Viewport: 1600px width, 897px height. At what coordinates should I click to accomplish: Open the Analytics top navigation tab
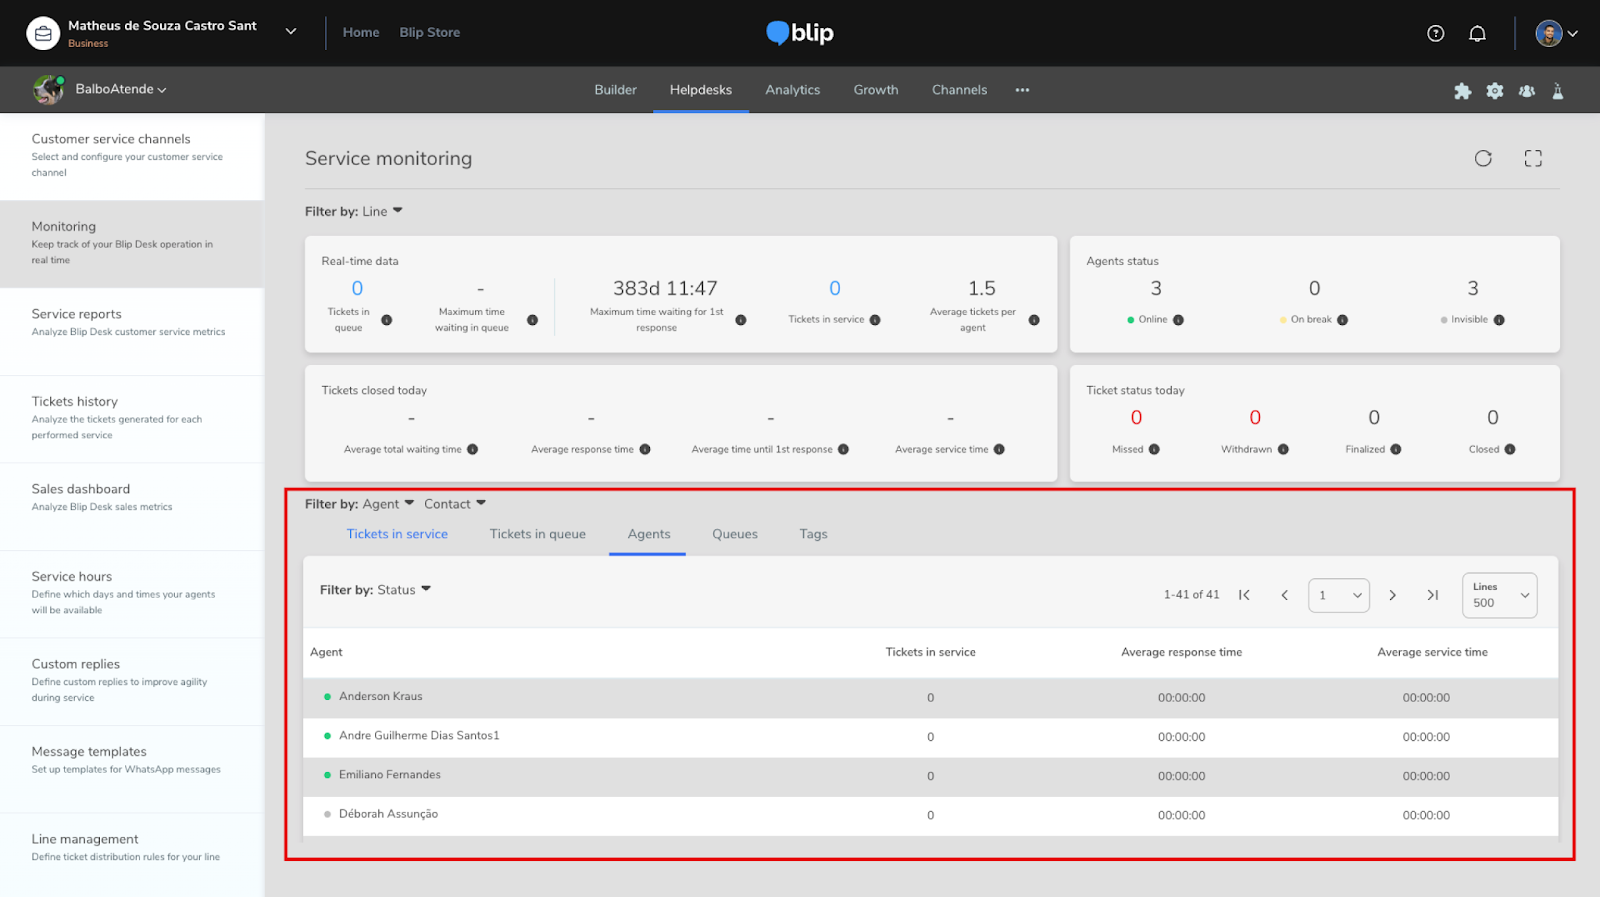[x=792, y=90]
